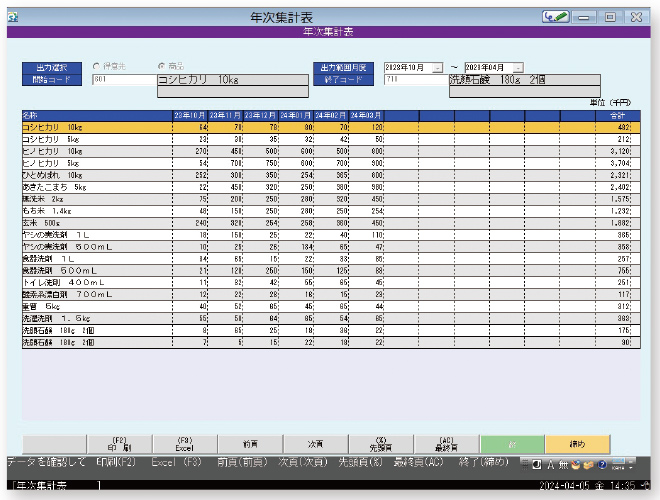The image size is (660, 500).
Task: Jump to last page with 最終頁
Action: pos(445,445)
